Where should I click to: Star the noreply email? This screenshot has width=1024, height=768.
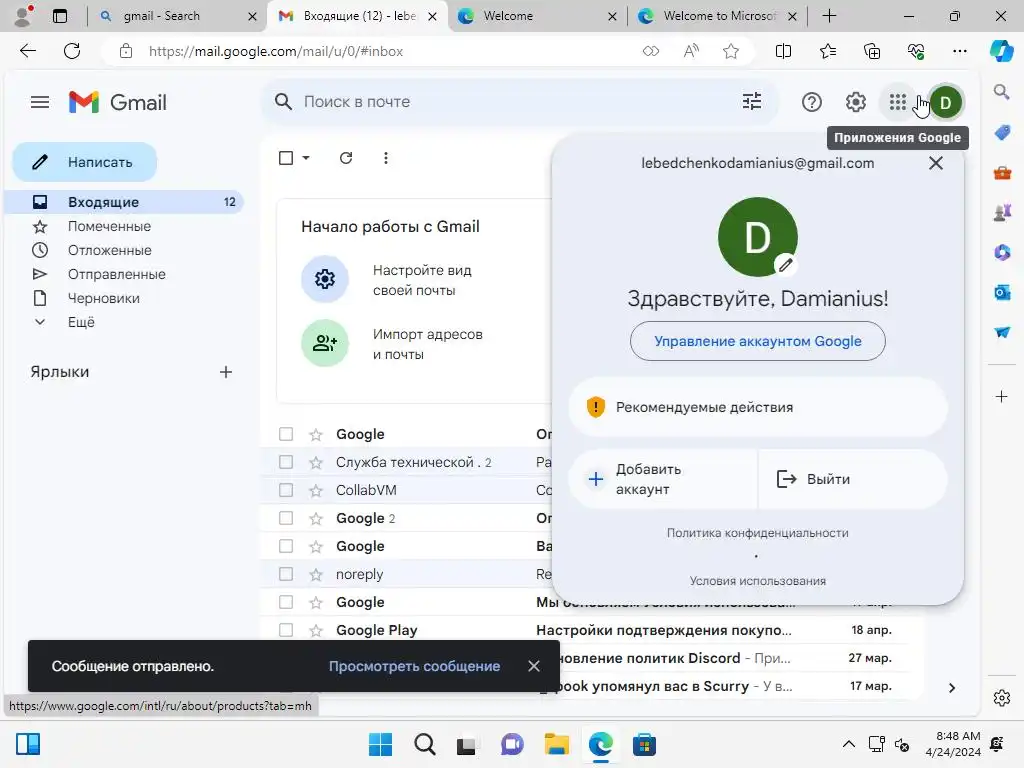[x=316, y=574]
